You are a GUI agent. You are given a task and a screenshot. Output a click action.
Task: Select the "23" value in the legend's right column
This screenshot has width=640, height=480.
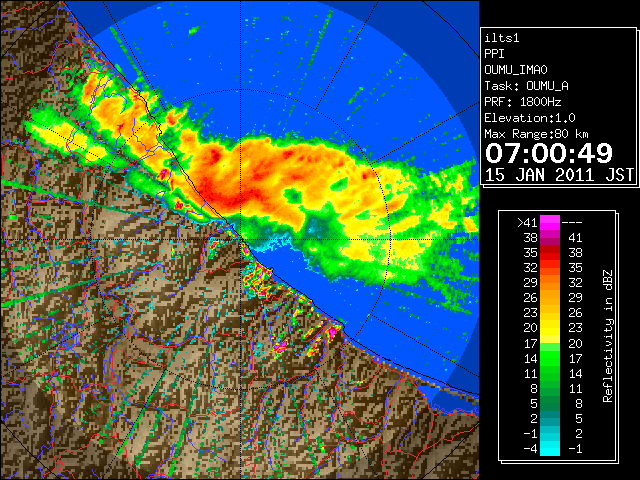pos(575,328)
